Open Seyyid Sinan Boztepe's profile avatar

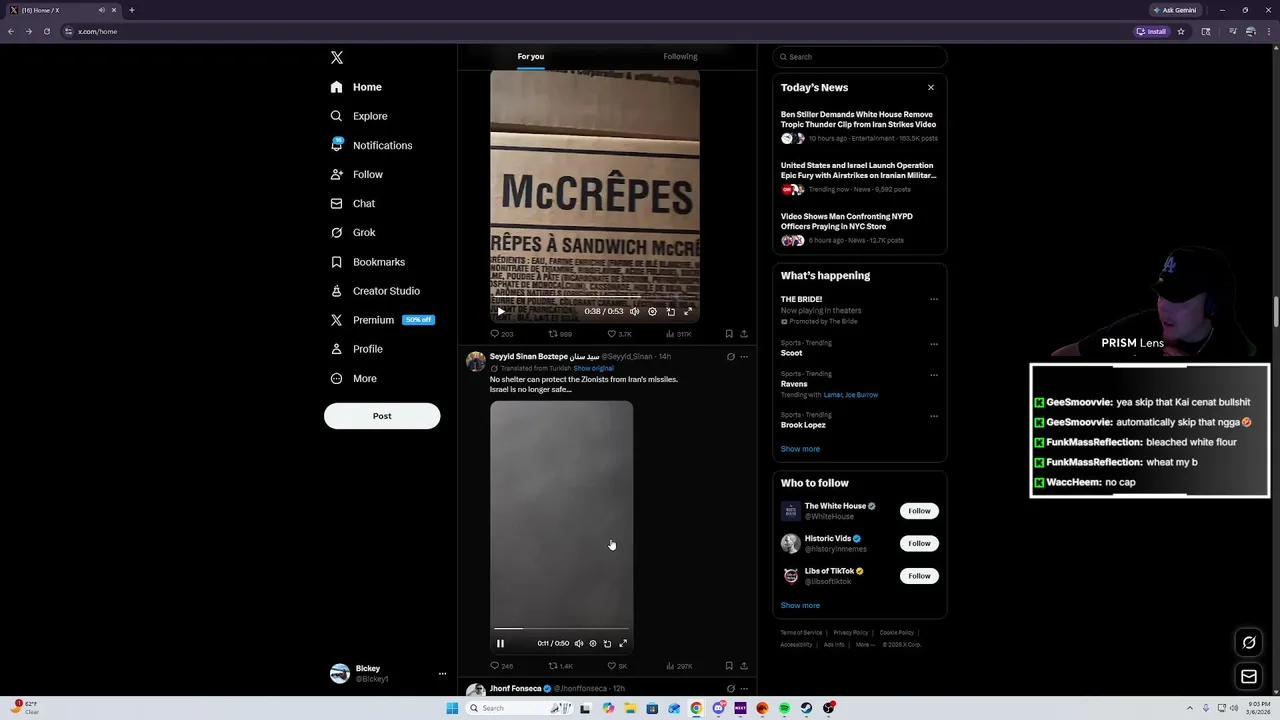[x=475, y=361]
